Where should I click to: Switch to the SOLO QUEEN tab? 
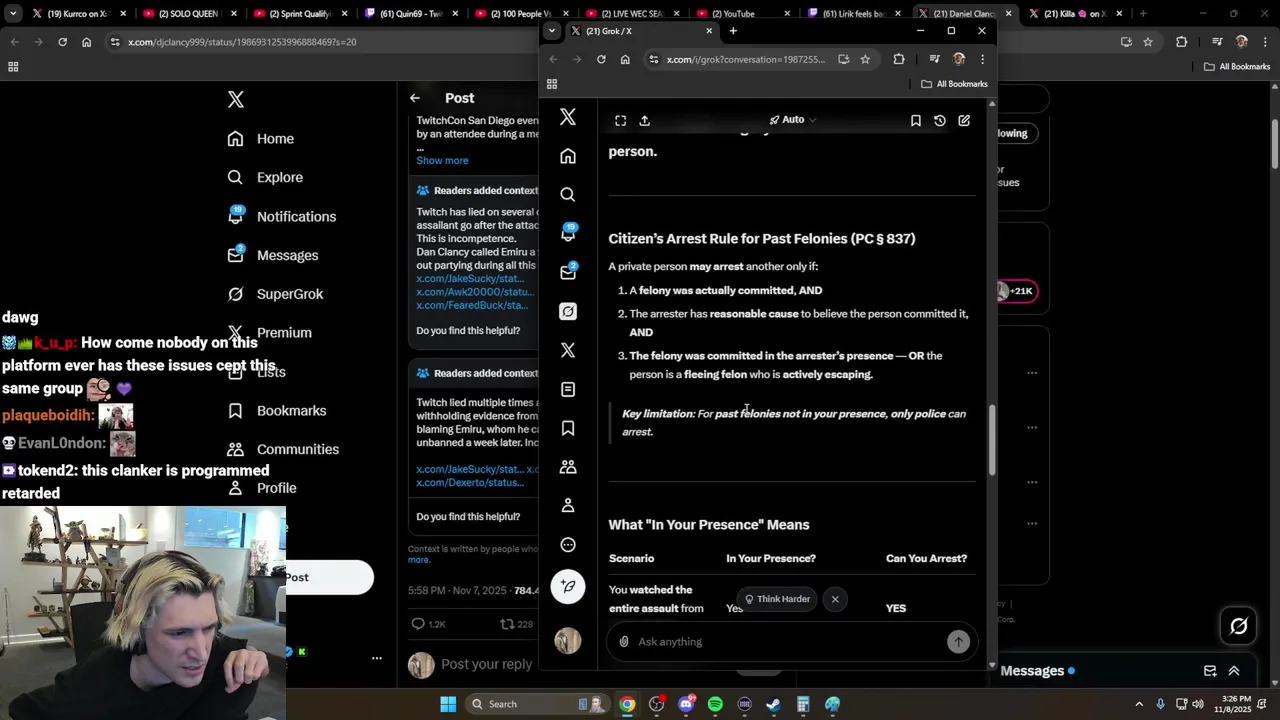coord(188,14)
